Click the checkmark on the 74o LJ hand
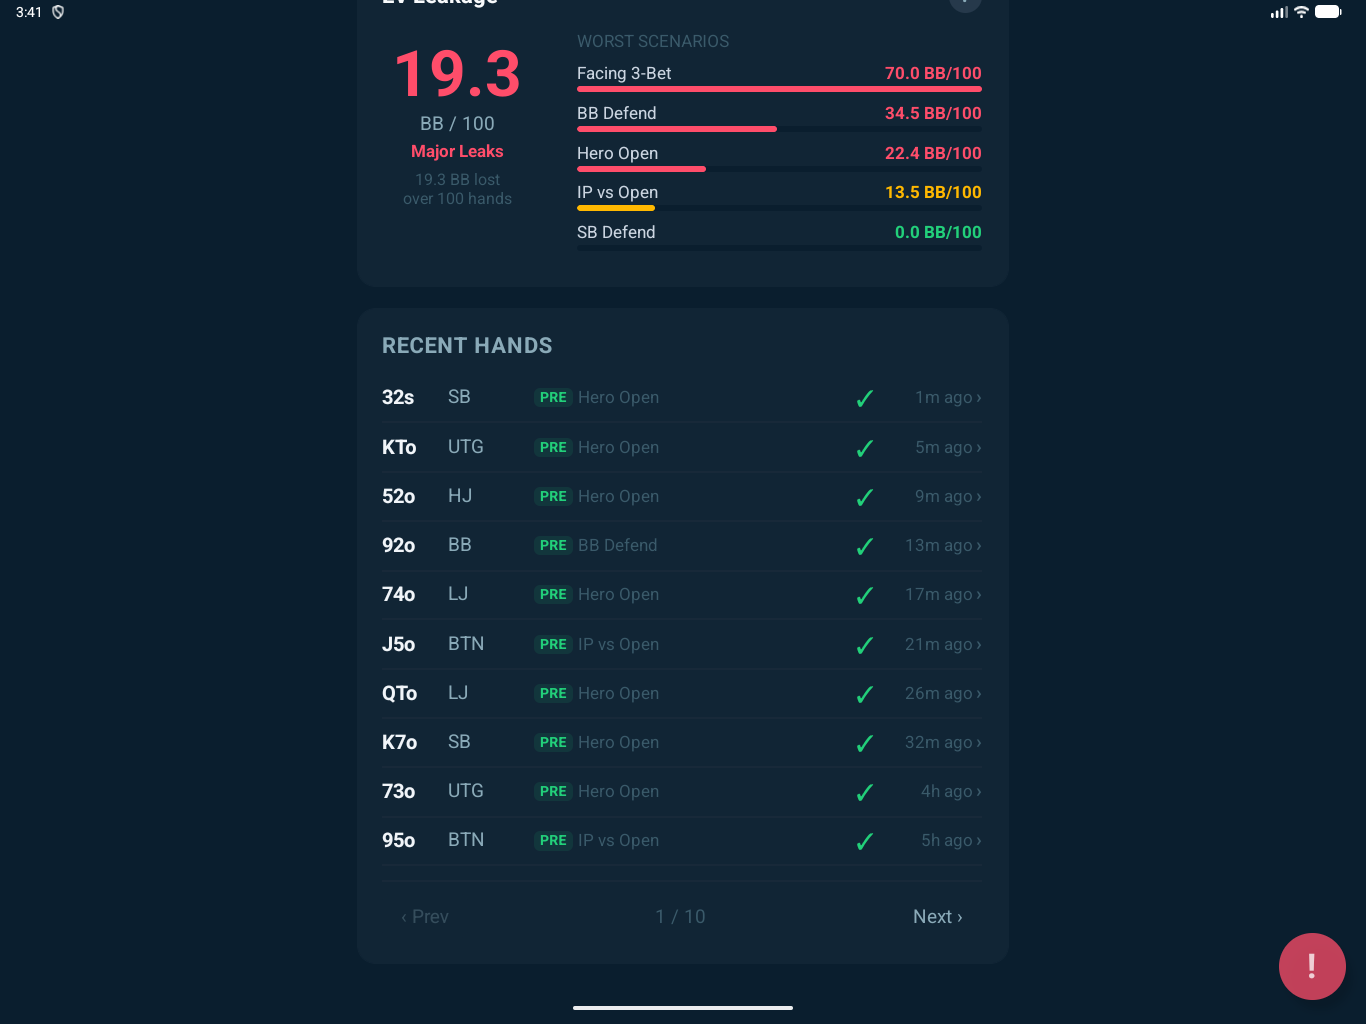The height and width of the screenshot is (1024, 1366). (x=865, y=595)
